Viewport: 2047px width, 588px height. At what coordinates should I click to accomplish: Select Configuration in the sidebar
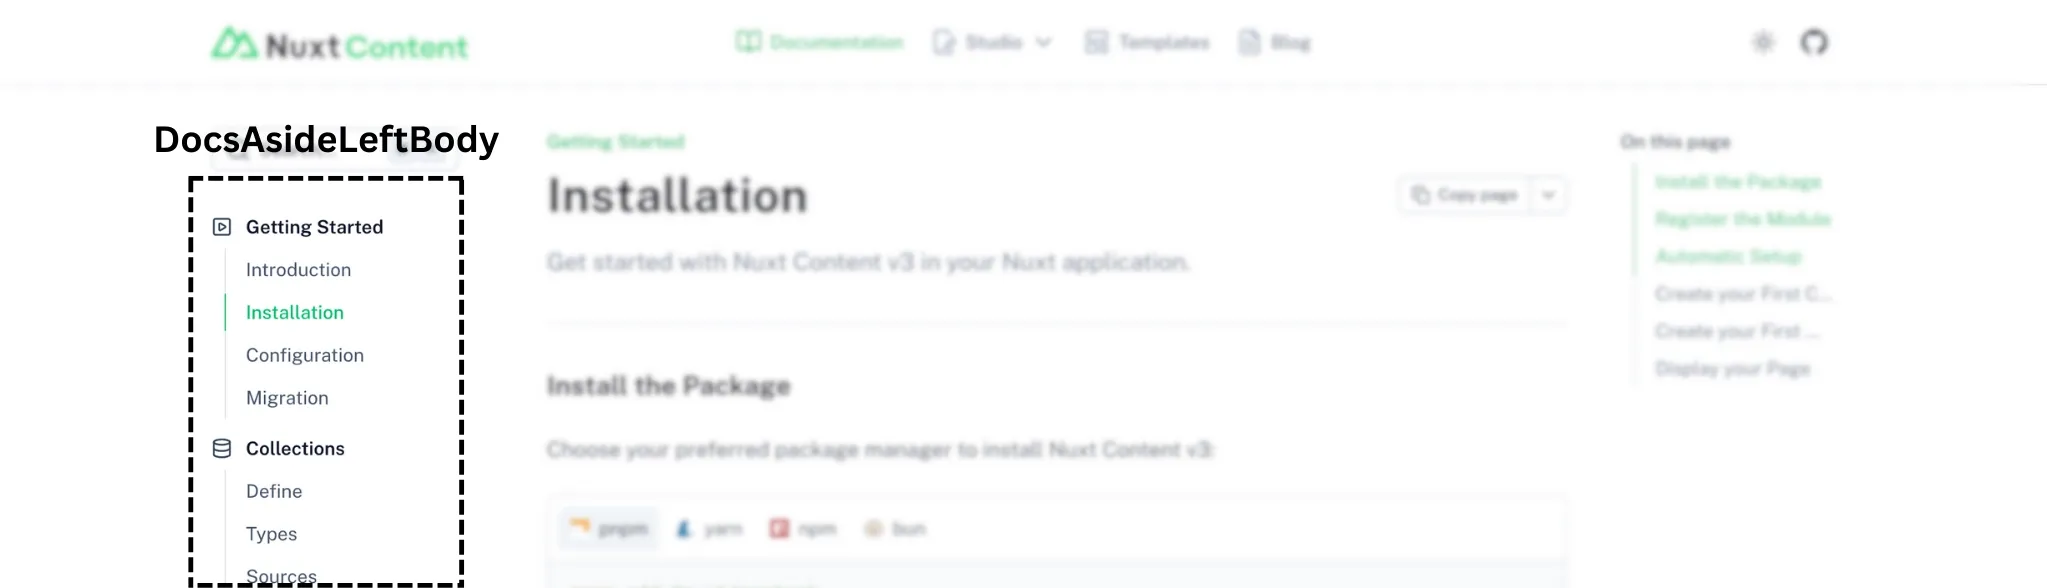pyautogui.click(x=305, y=355)
